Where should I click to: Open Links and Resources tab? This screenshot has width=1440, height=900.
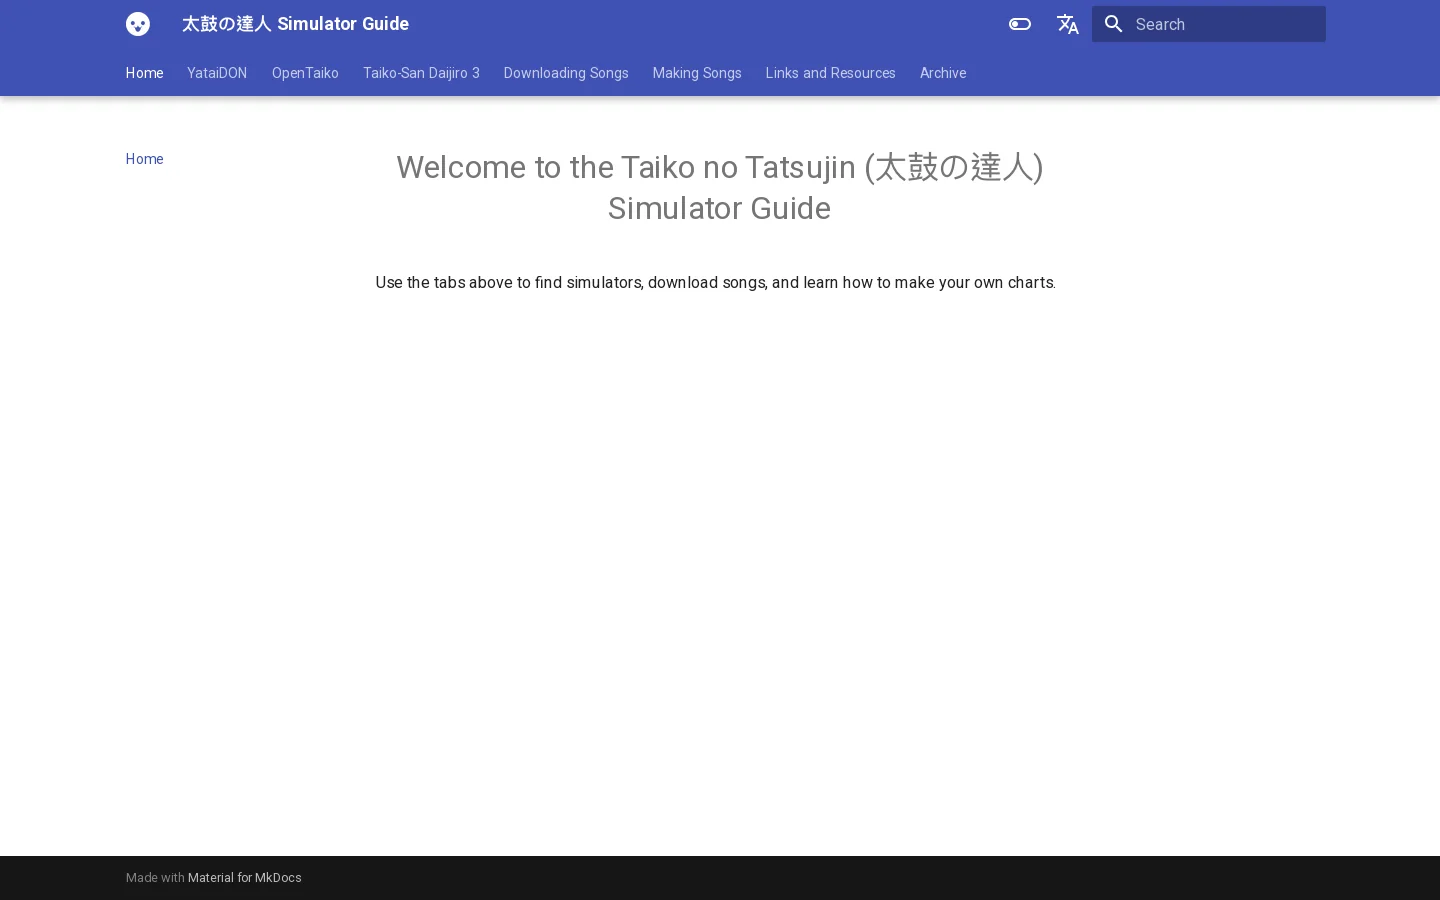(x=830, y=73)
